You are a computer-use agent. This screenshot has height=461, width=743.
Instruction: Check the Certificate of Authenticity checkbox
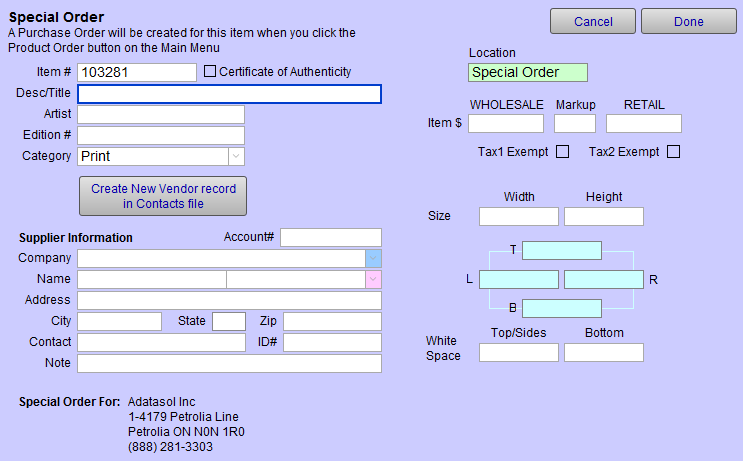pyautogui.click(x=210, y=72)
